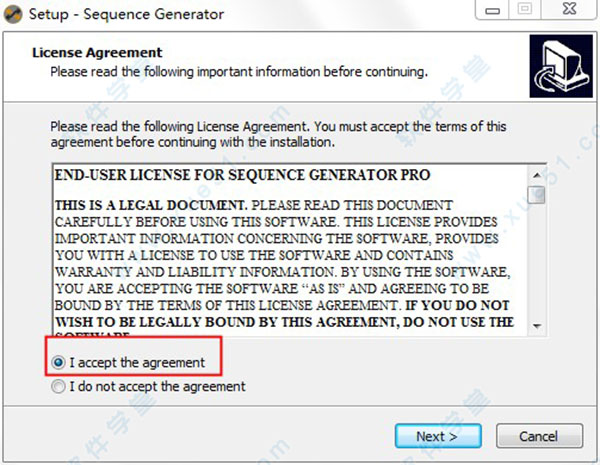Click the Sequence Generator app icon in title bar
The image size is (600, 465).
pyautogui.click(x=13, y=14)
